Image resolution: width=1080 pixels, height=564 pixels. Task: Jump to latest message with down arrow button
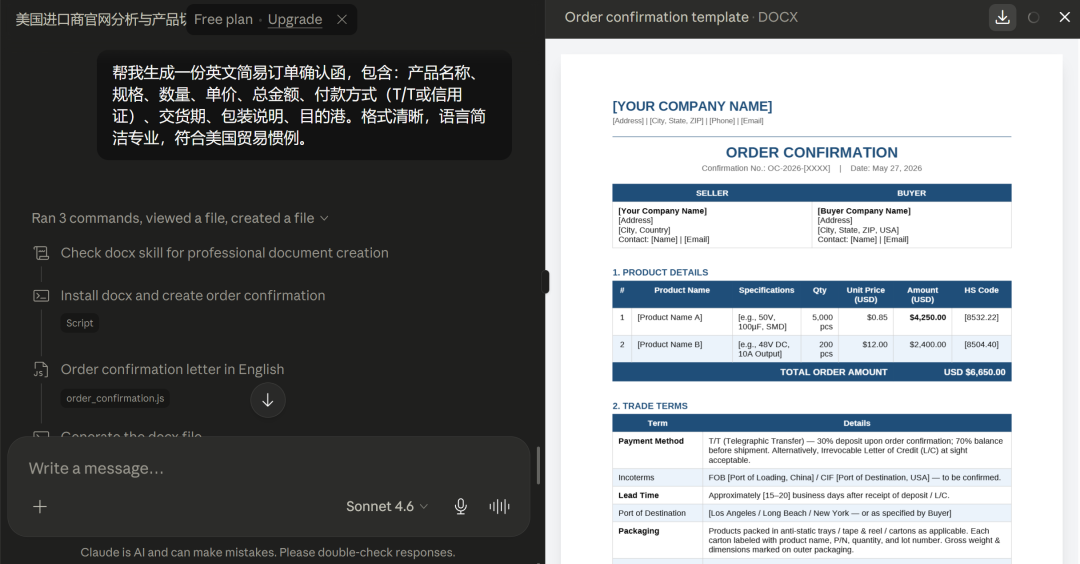click(x=268, y=400)
